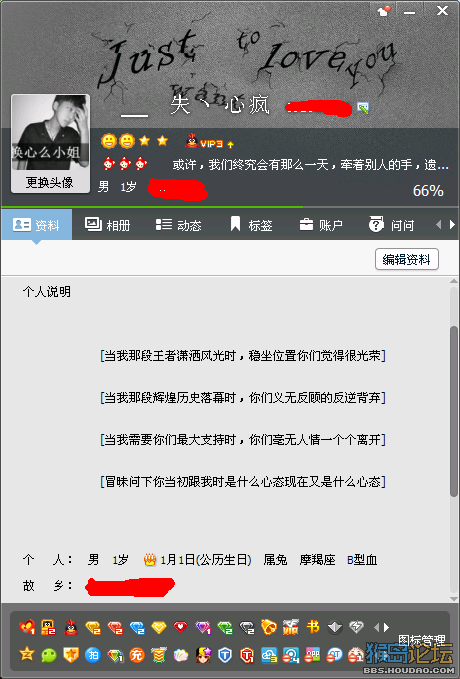
Task: Select the 账户 account tab
Action: [x=321, y=225]
